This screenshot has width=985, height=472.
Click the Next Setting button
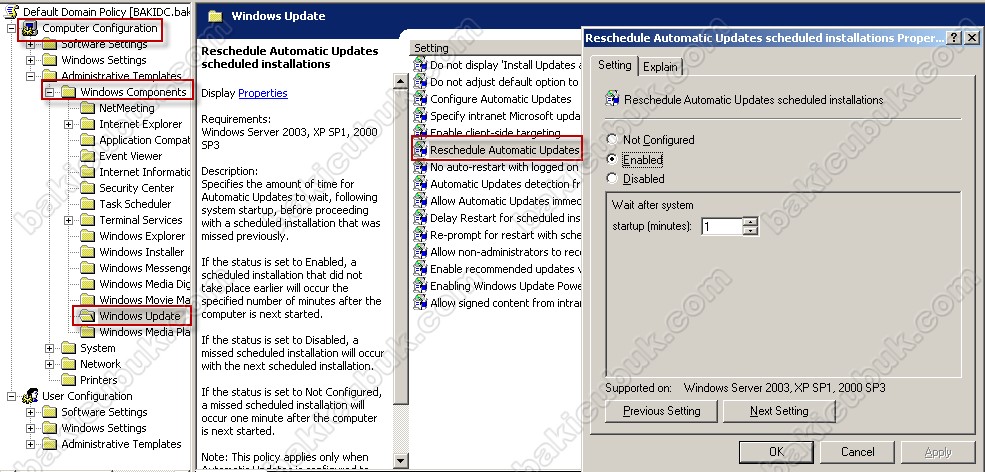[x=779, y=411]
